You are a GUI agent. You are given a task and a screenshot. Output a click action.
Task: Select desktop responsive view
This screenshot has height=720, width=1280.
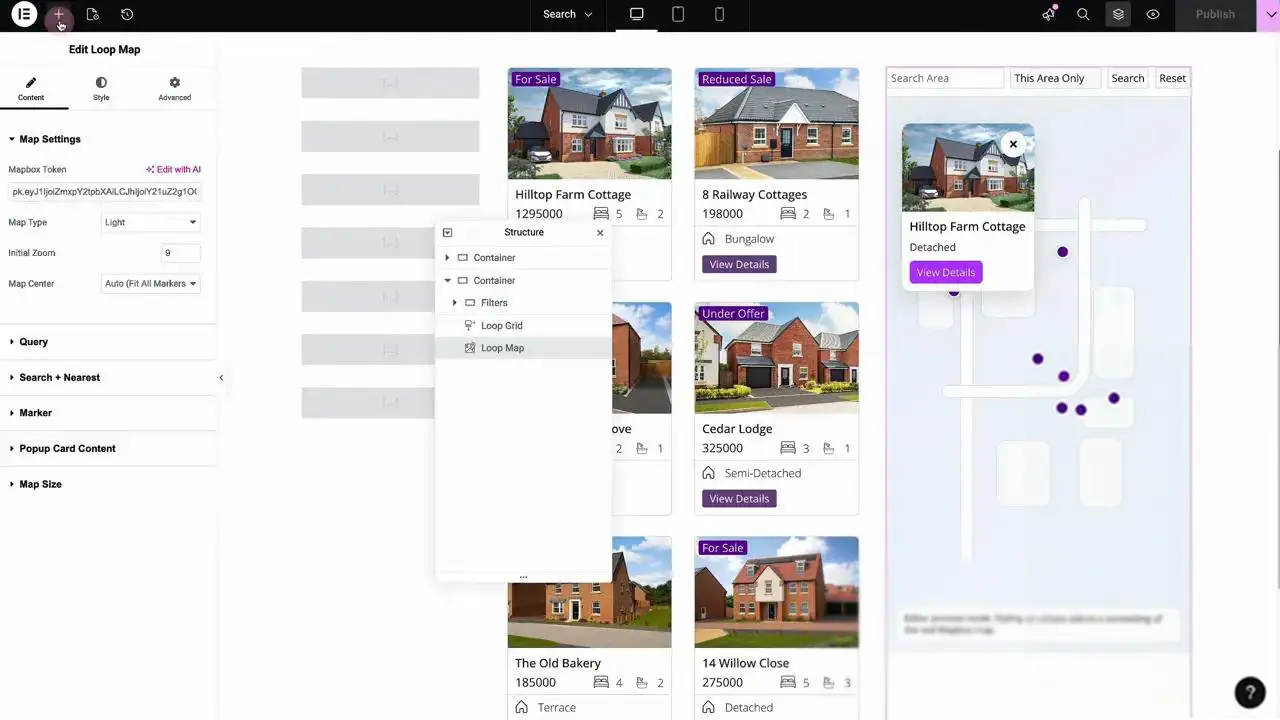(x=636, y=14)
